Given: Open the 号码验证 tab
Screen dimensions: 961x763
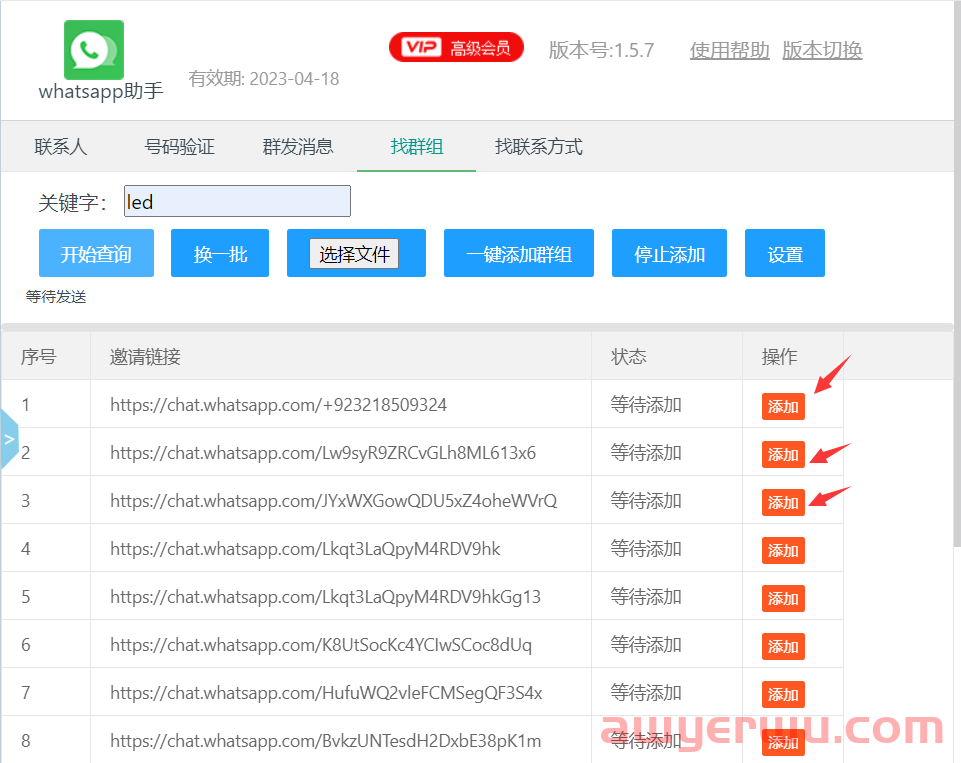Looking at the screenshot, I should (x=182, y=146).
